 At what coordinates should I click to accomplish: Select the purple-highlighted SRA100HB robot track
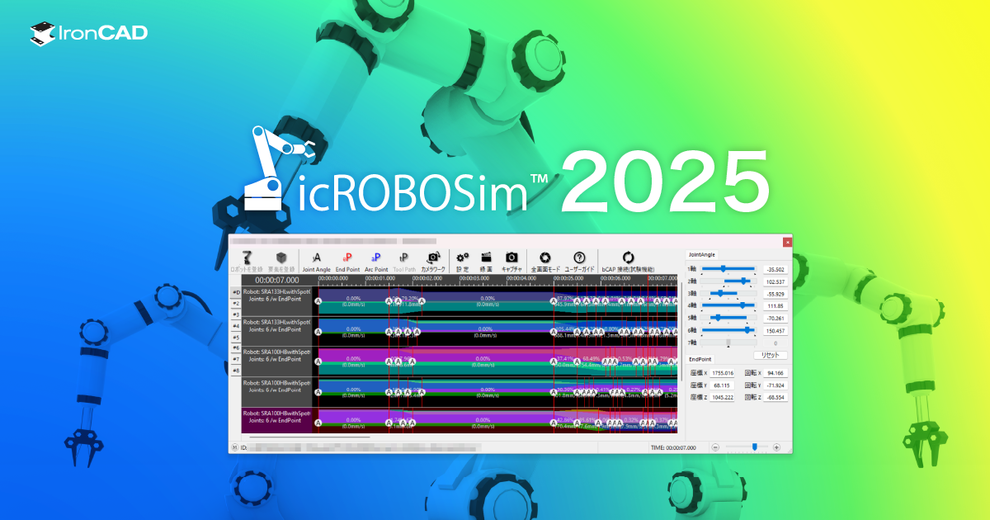pyautogui.click(x=277, y=420)
